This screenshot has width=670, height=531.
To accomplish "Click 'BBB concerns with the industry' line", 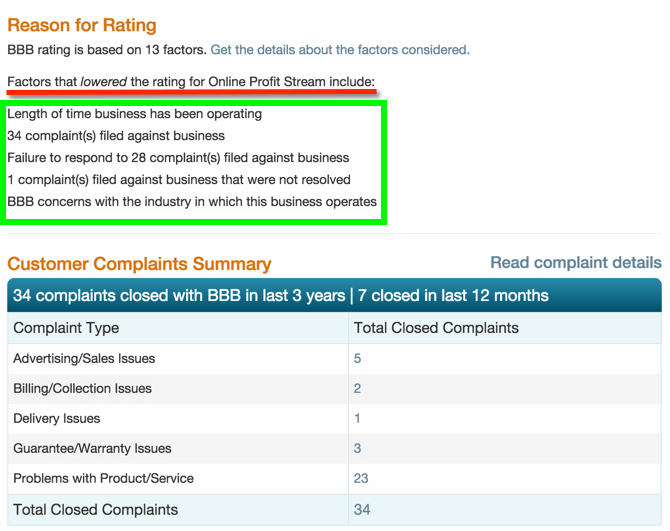I will [x=192, y=202].
